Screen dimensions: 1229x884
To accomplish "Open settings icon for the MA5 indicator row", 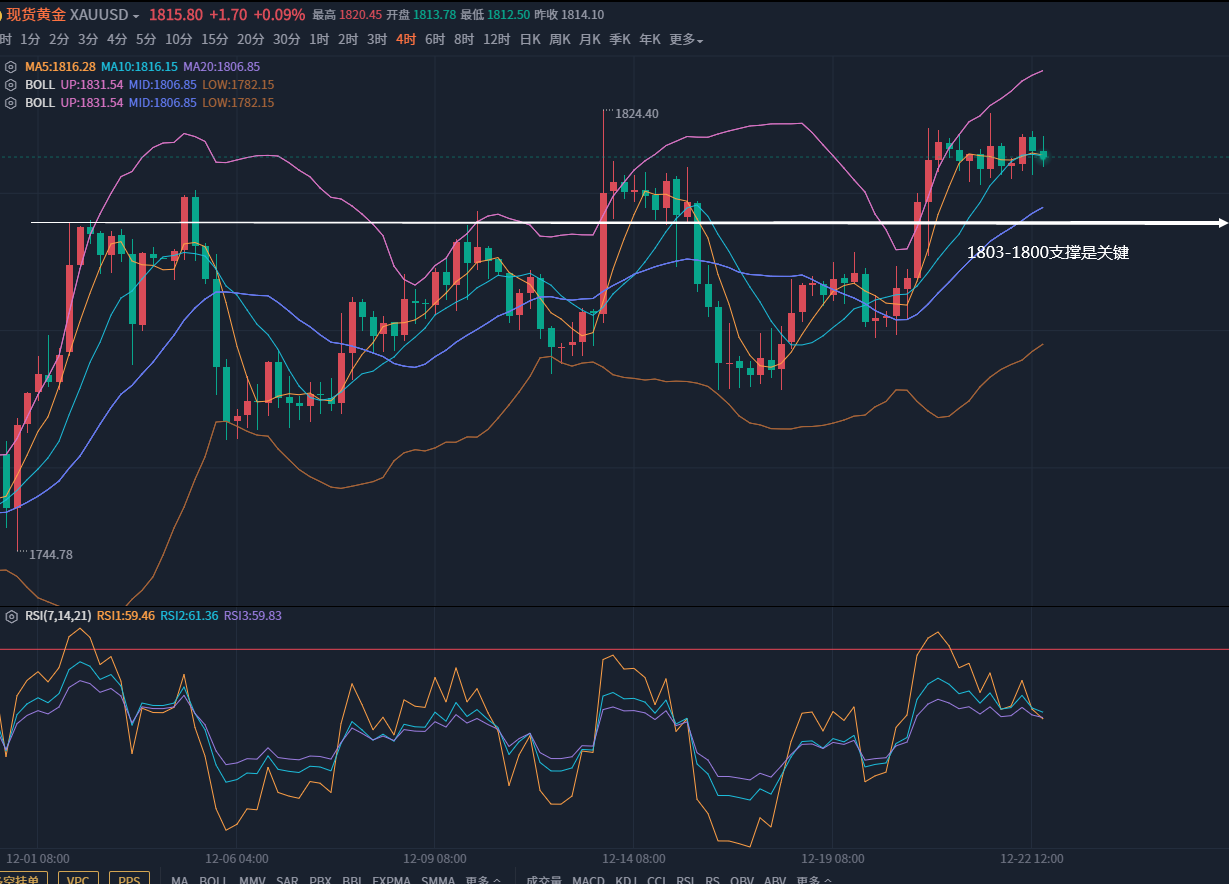I will [x=11, y=66].
